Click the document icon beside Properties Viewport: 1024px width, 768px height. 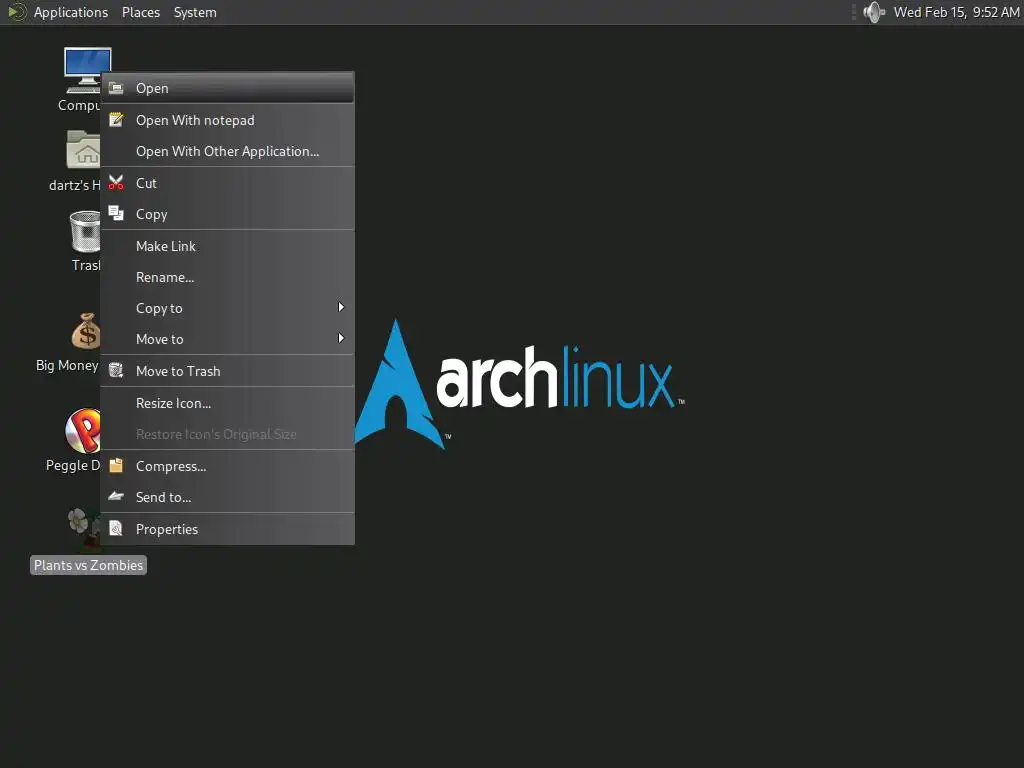[x=116, y=528]
